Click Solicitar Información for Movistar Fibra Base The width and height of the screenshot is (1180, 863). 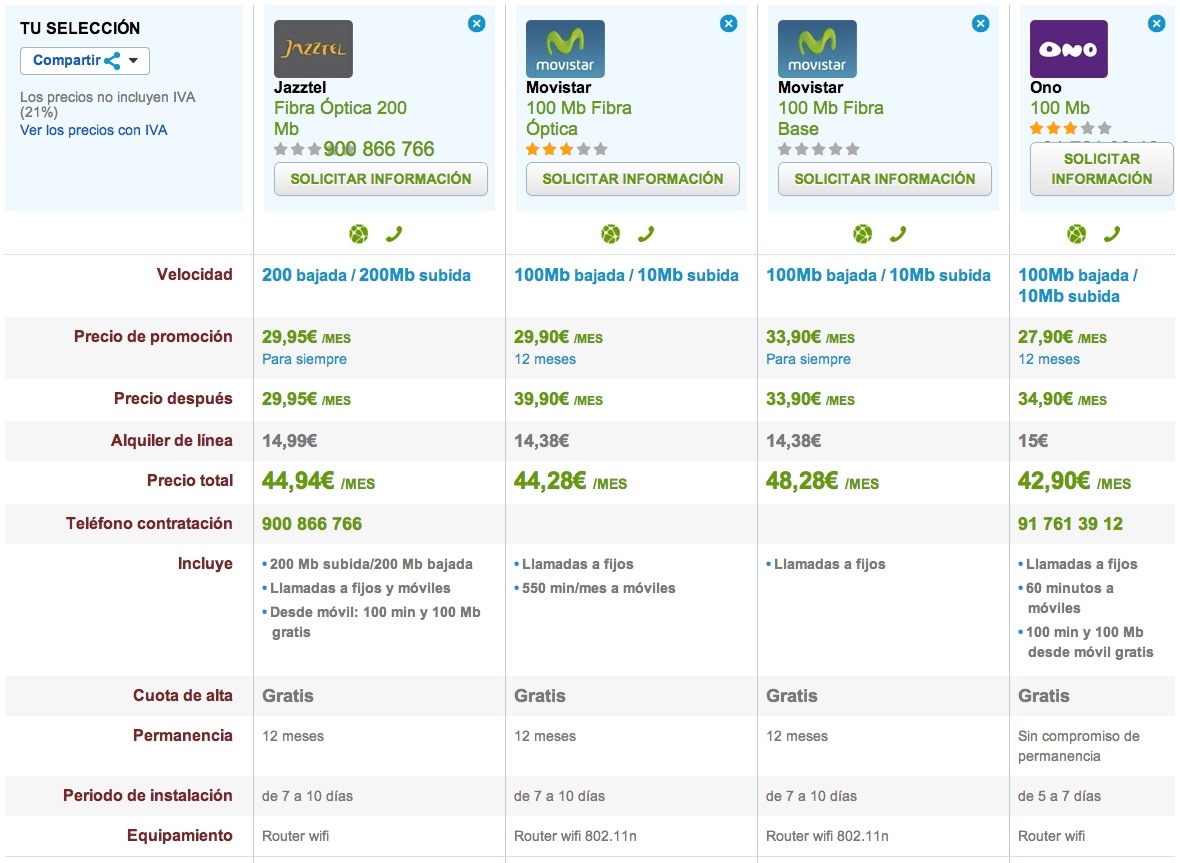pyautogui.click(x=885, y=179)
